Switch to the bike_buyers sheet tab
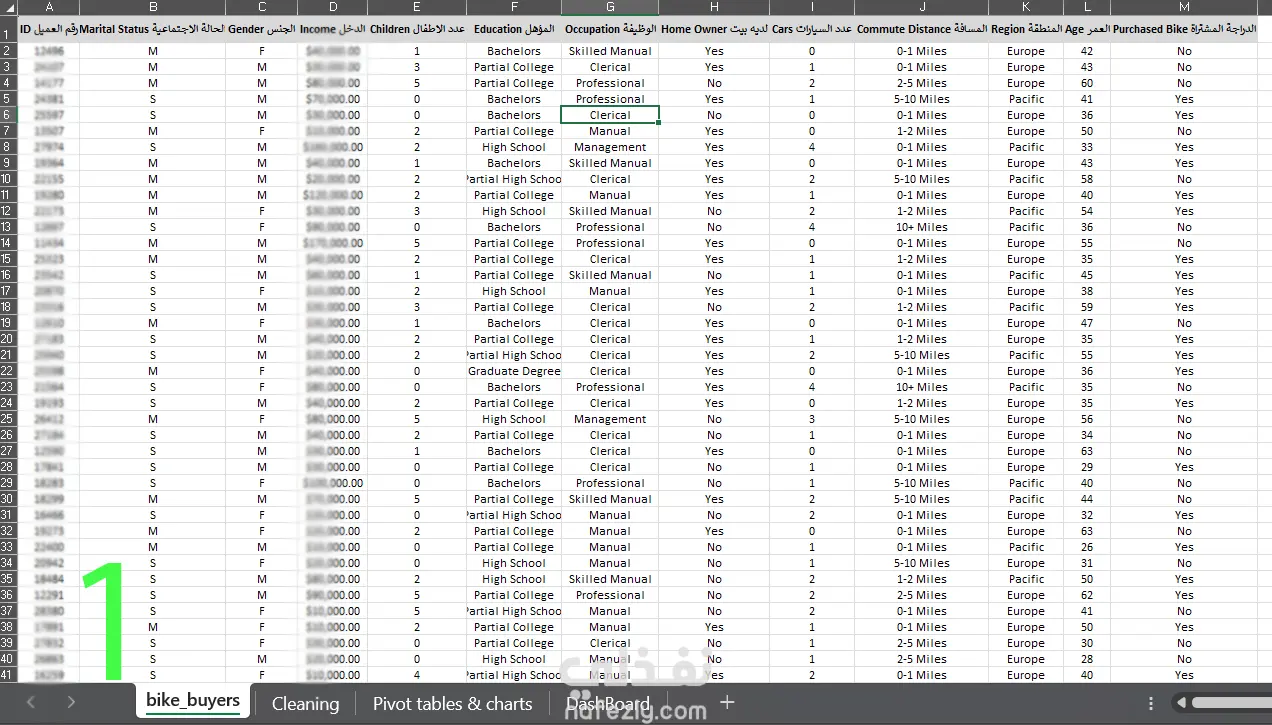This screenshot has height=725, width=1272. (x=193, y=701)
